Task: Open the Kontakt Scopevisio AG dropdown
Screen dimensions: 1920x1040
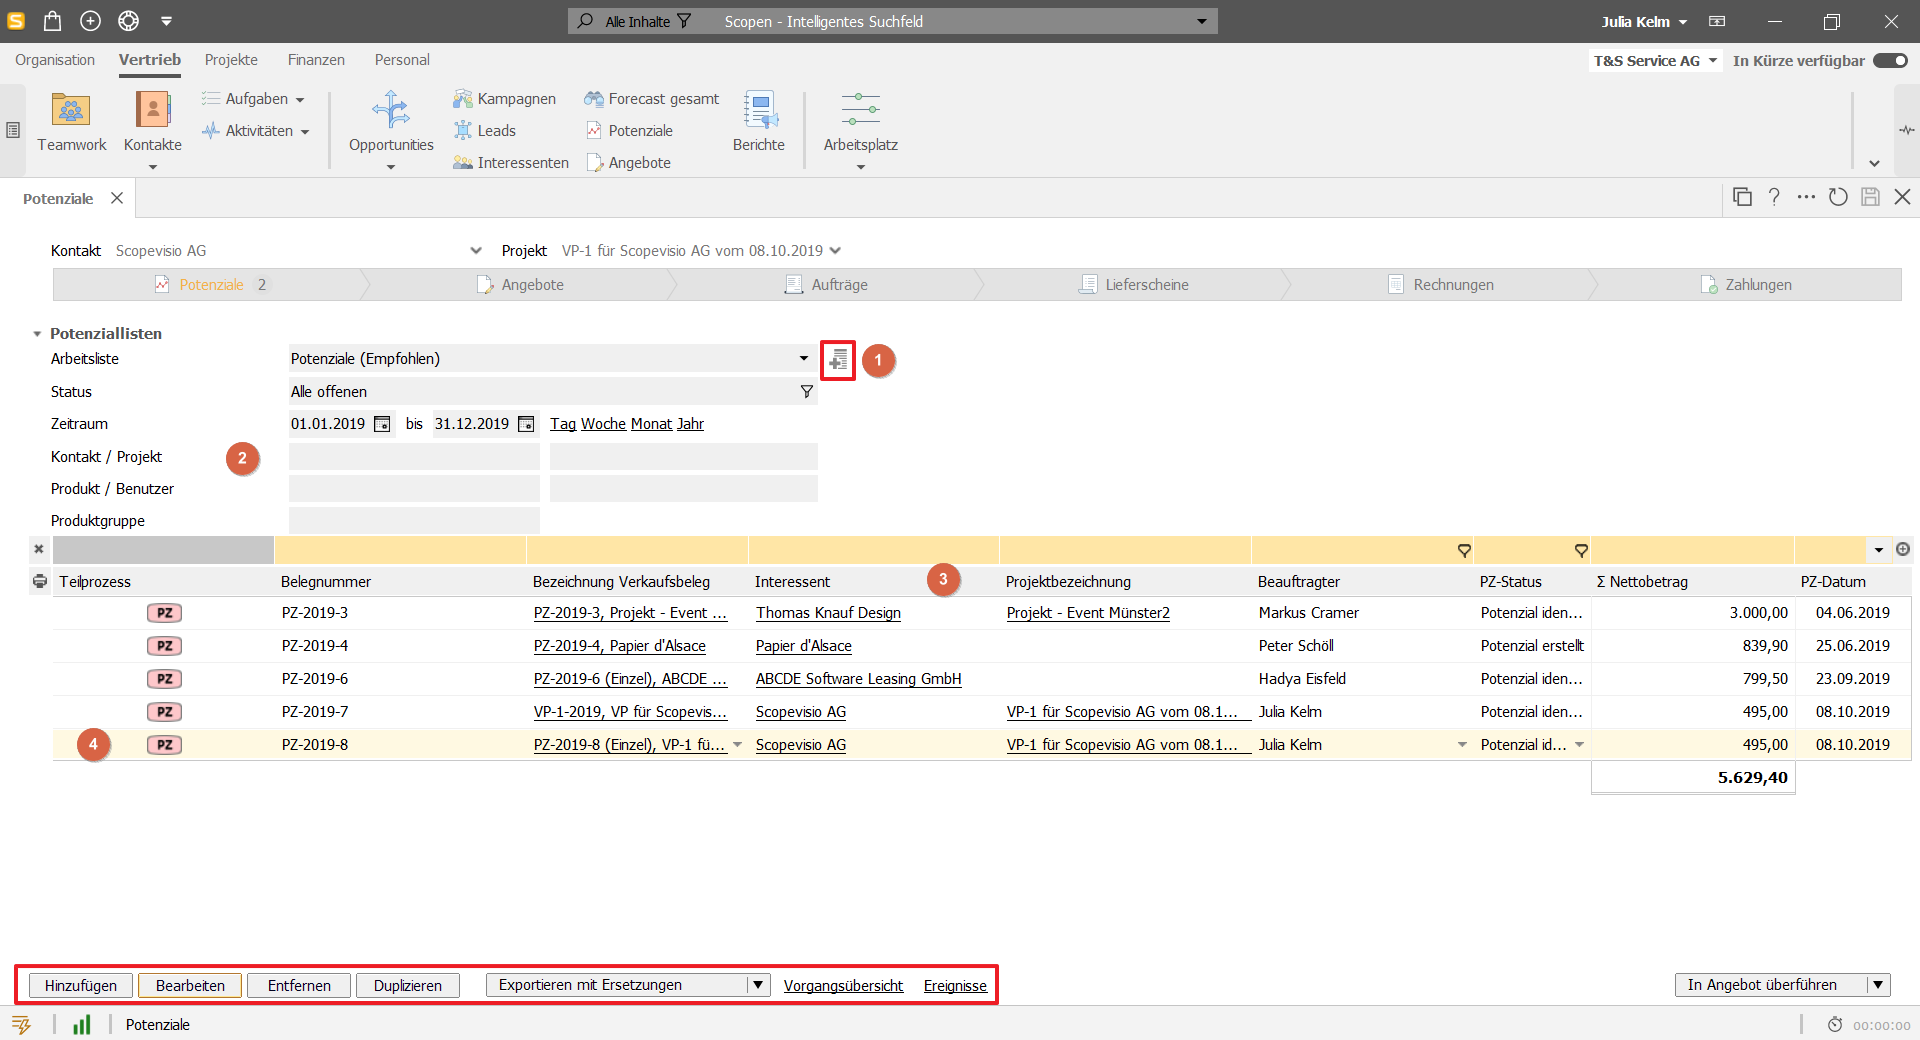Action: (476, 251)
